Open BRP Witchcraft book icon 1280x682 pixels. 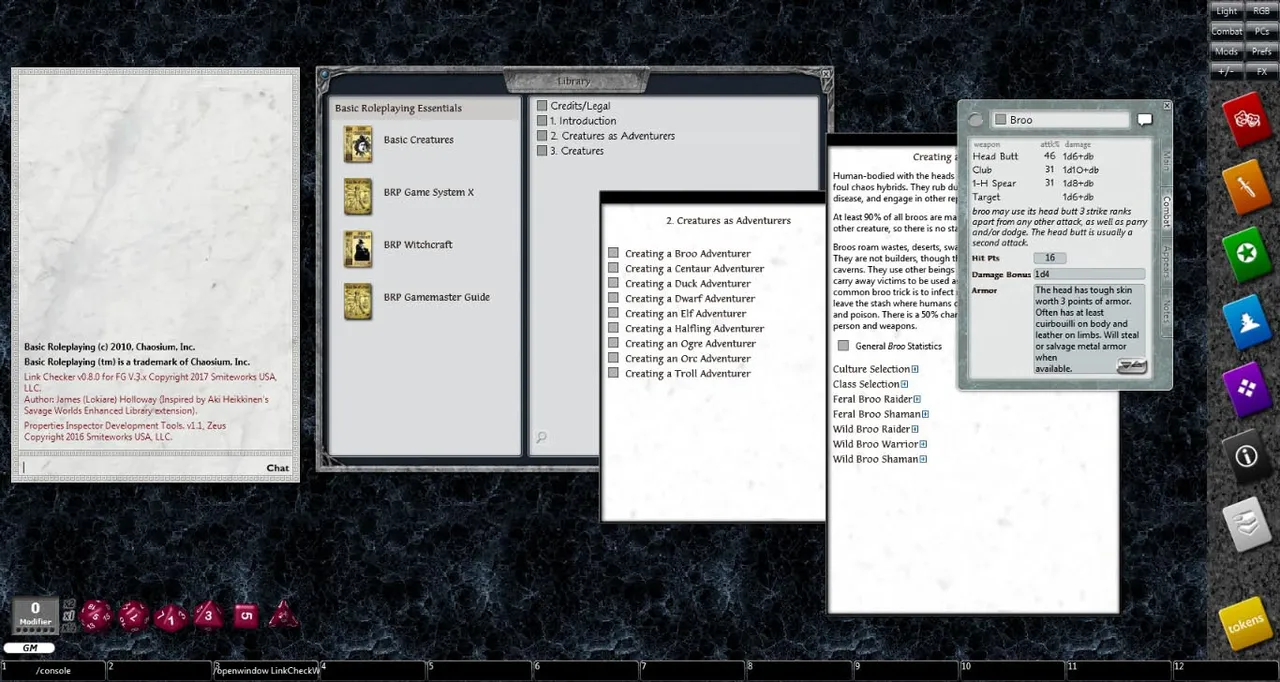[358, 249]
